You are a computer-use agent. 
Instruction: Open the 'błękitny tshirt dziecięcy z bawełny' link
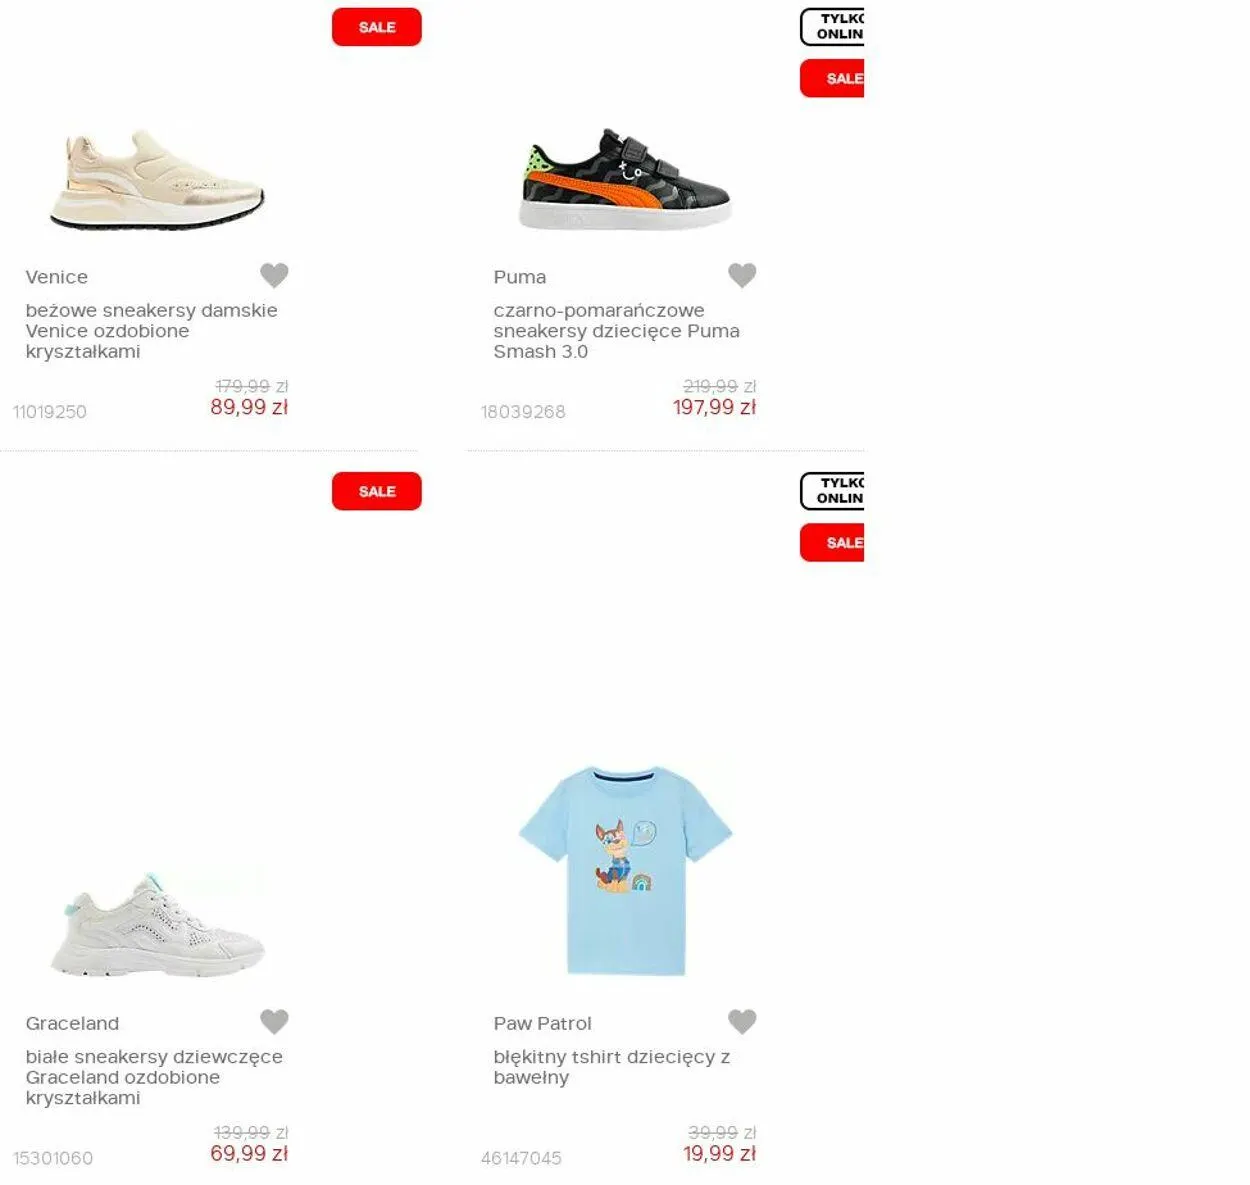click(x=611, y=1067)
